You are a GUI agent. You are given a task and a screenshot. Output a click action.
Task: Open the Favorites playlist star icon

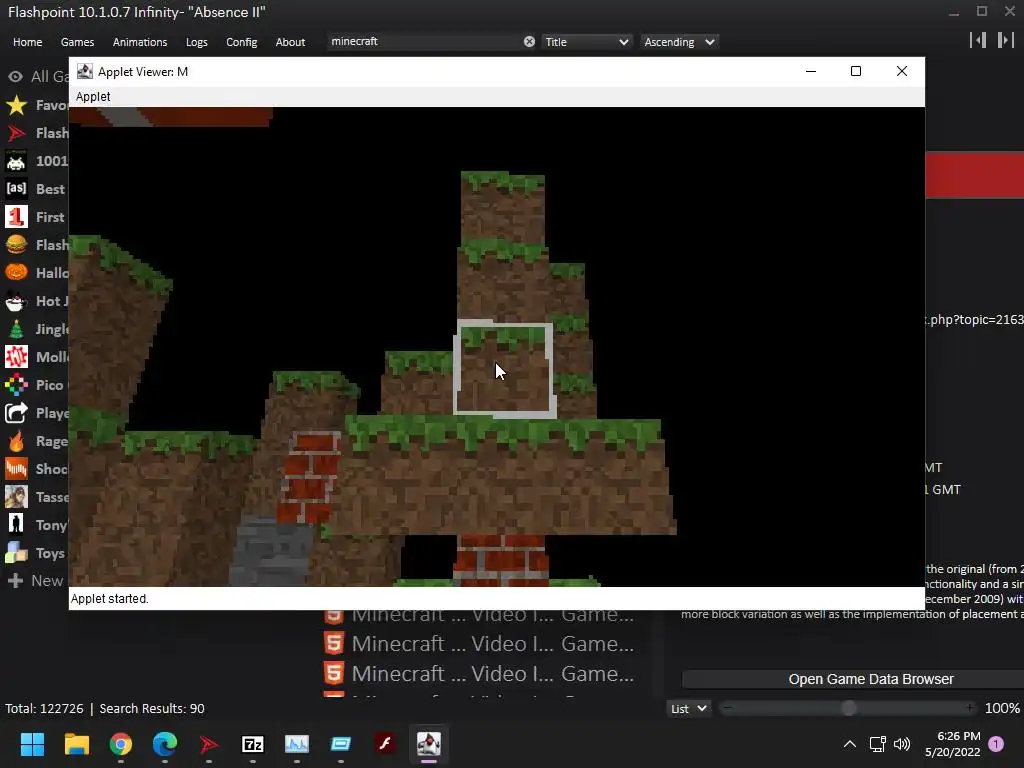(x=16, y=105)
